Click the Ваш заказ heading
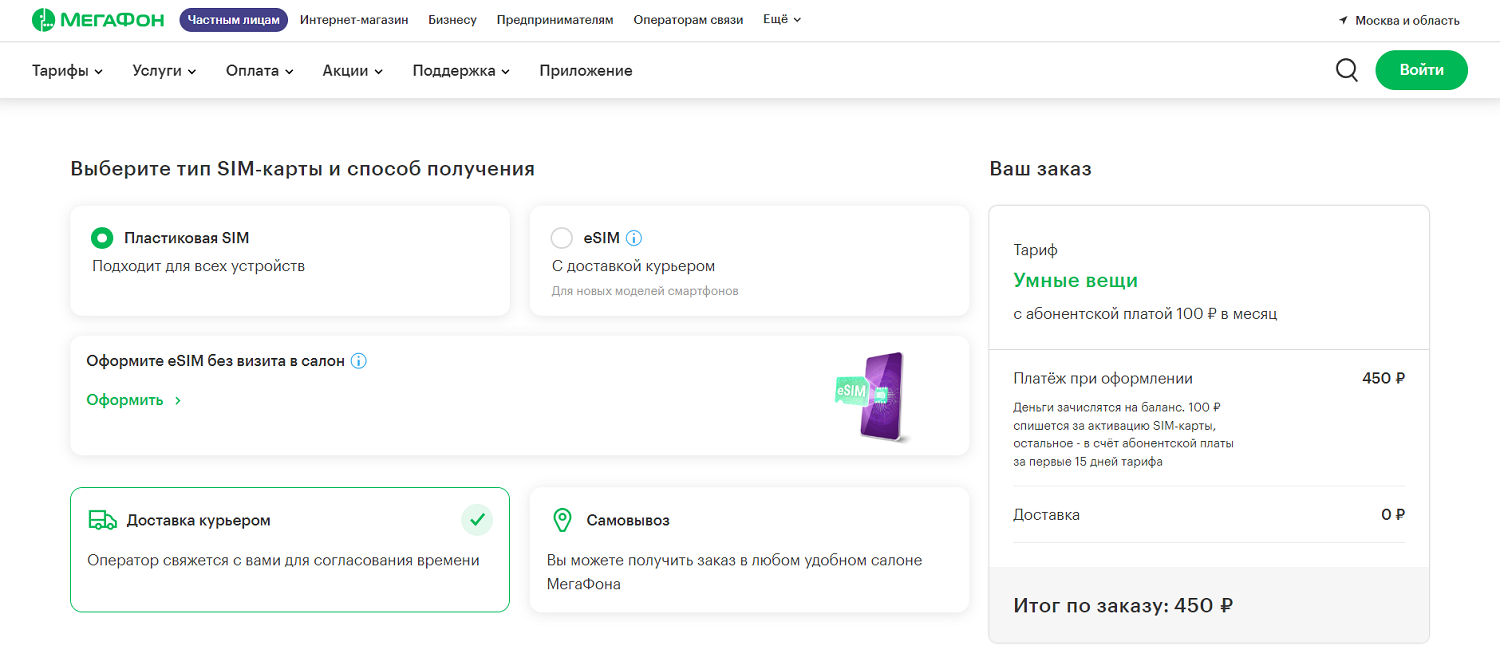1500x665 pixels. [x=1041, y=169]
